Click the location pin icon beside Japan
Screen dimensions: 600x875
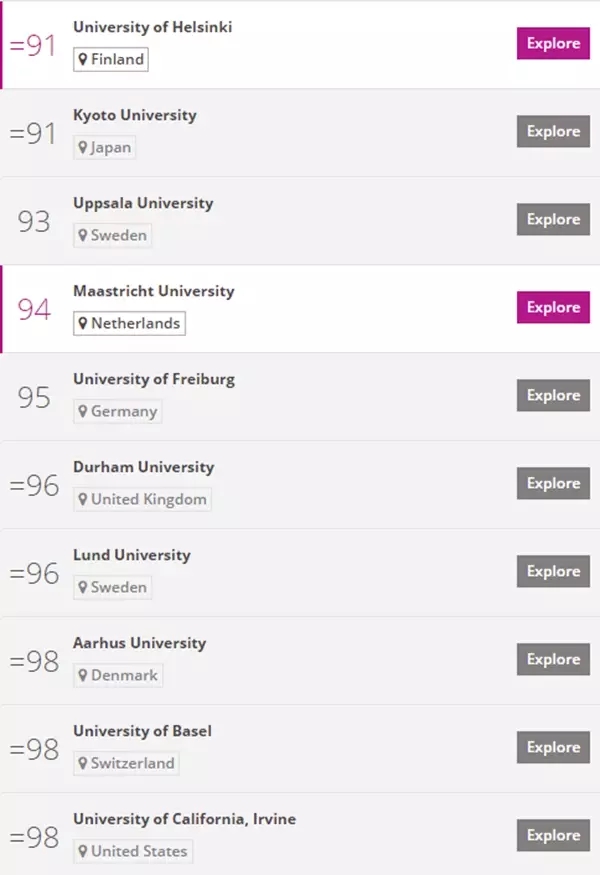pyautogui.click(x=83, y=147)
